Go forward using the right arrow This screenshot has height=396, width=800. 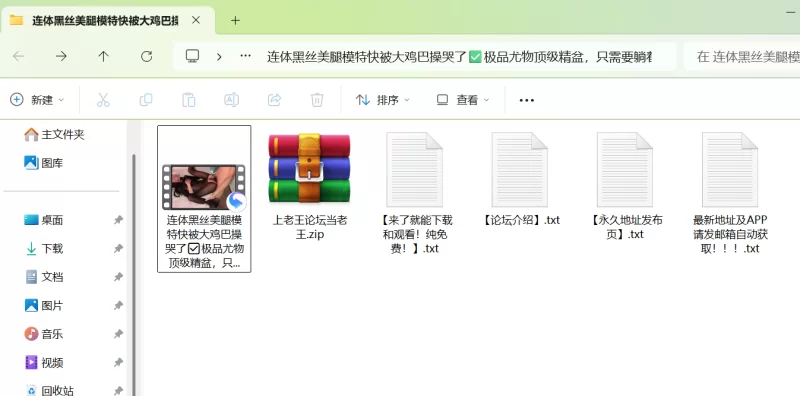pos(61,56)
